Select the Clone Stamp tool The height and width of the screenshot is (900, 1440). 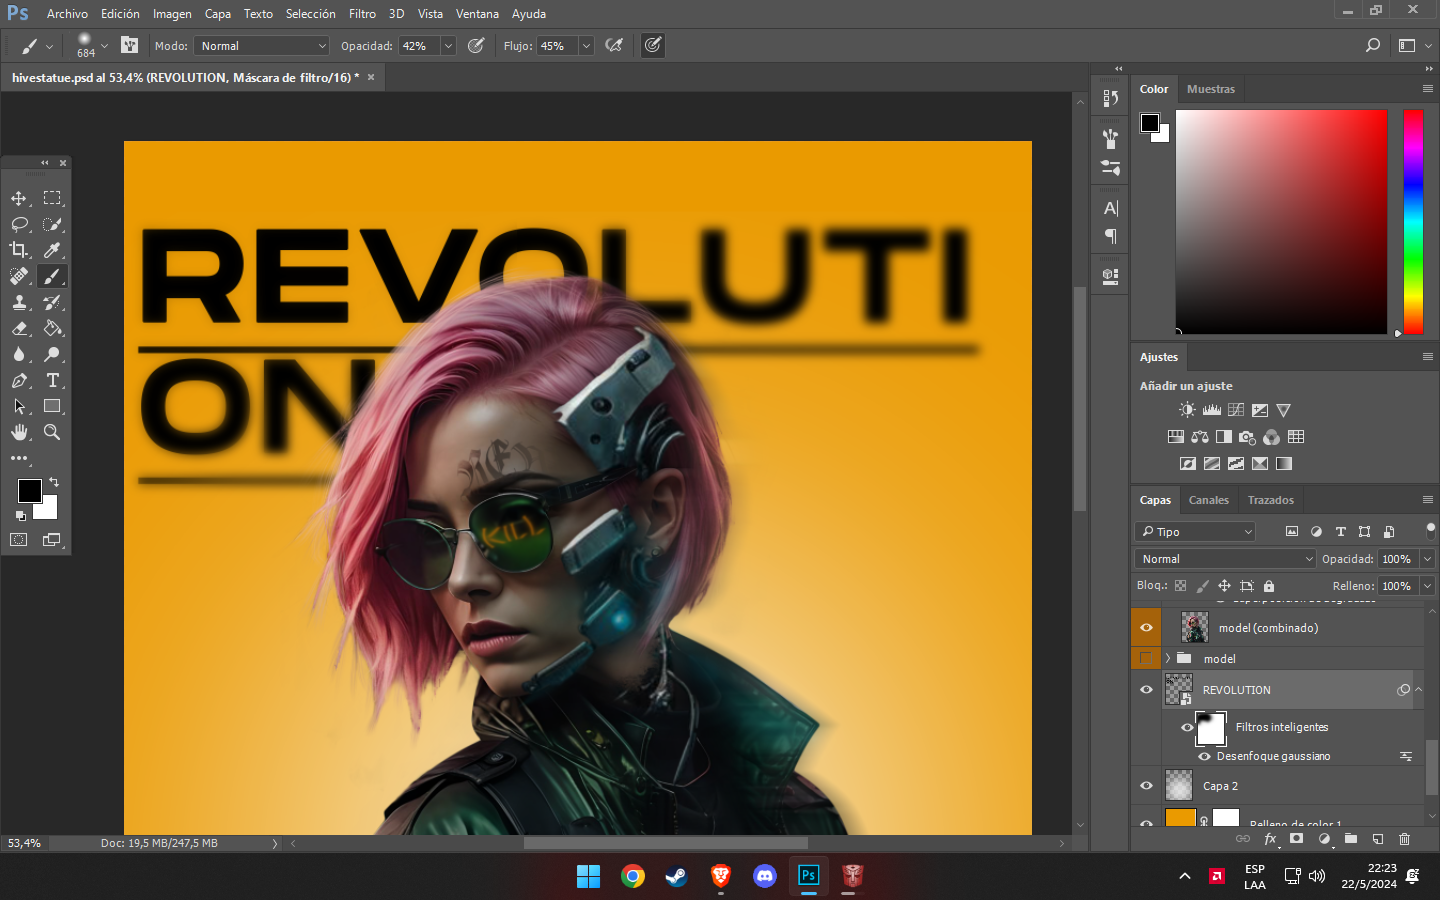tap(19, 302)
